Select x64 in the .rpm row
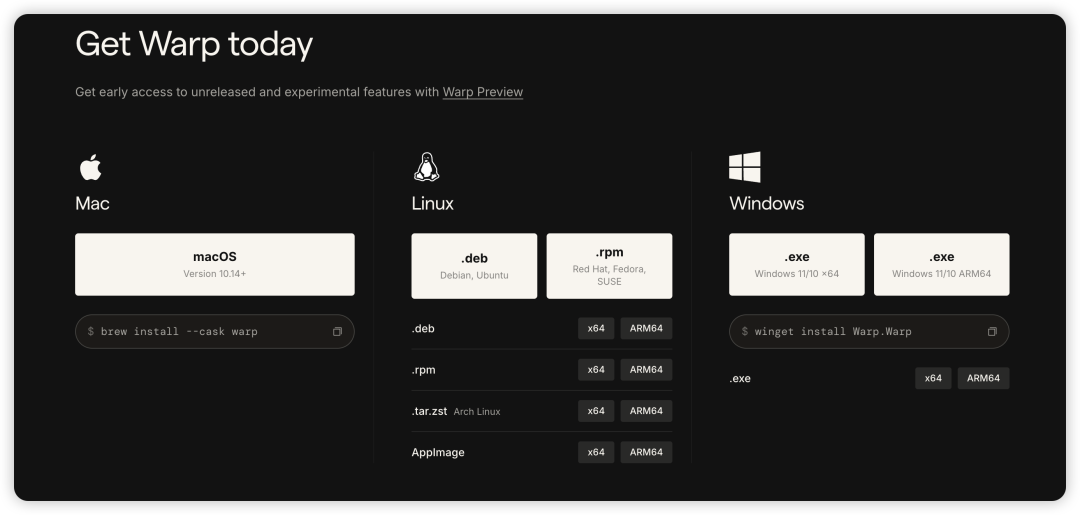The width and height of the screenshot is (1080, 515). click(x=596, y=370)
